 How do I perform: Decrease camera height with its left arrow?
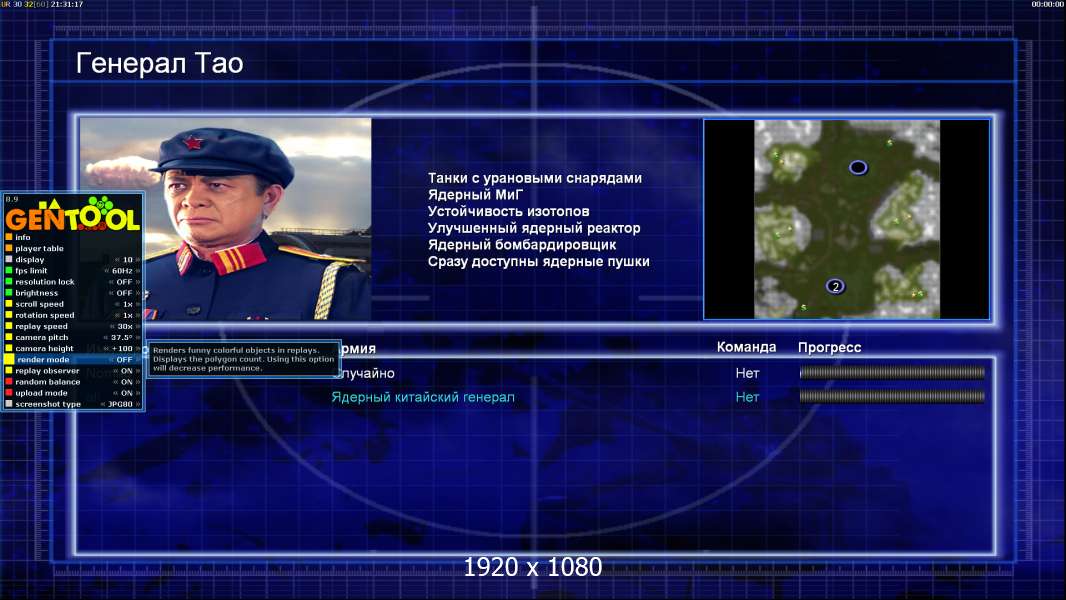click(106, 349)
